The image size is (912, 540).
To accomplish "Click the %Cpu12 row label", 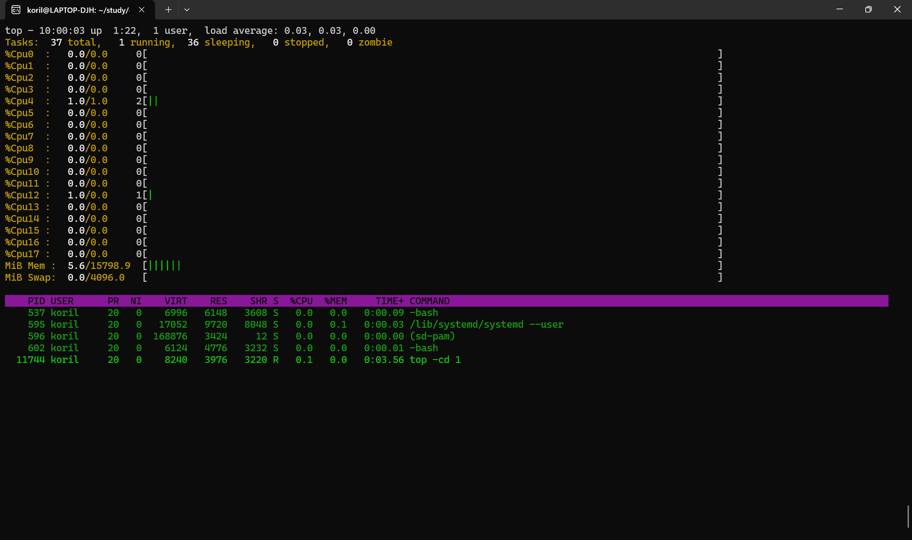I will point(22,195).
